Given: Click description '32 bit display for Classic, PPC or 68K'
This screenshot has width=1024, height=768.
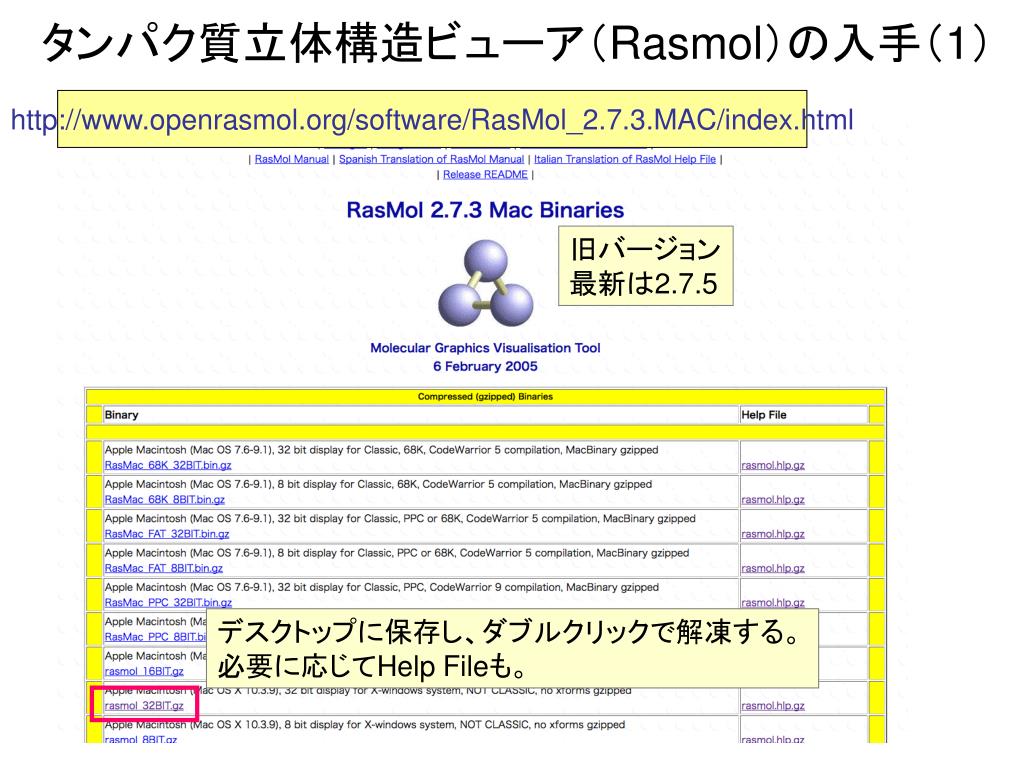Looking at the screenshot, I should coord(400,519).
